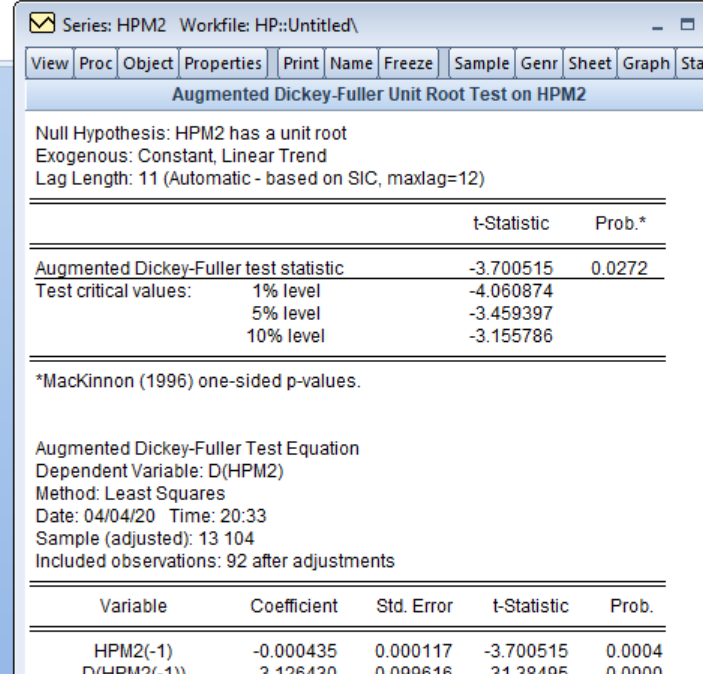Click the '5% level' label
The width and height of the screenshot is (703, 674).
point(286,313)
